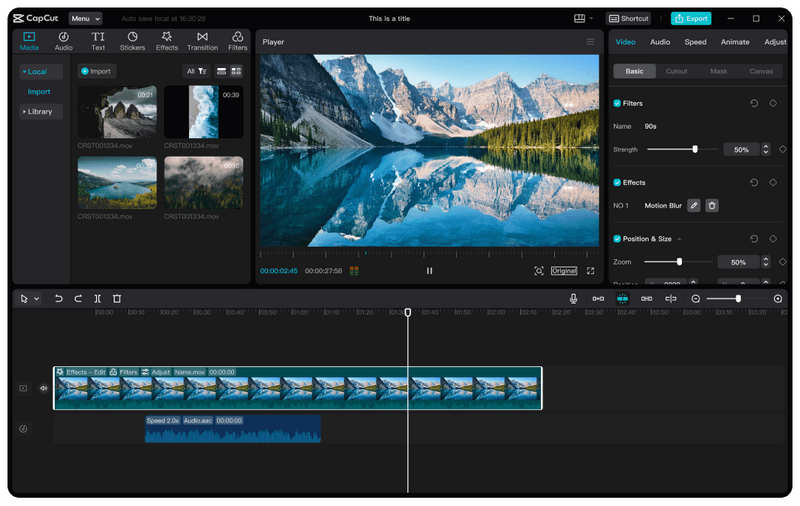Reset the Position & Size section
Viewport: 800px width, 506px height.
click(754, 239)
